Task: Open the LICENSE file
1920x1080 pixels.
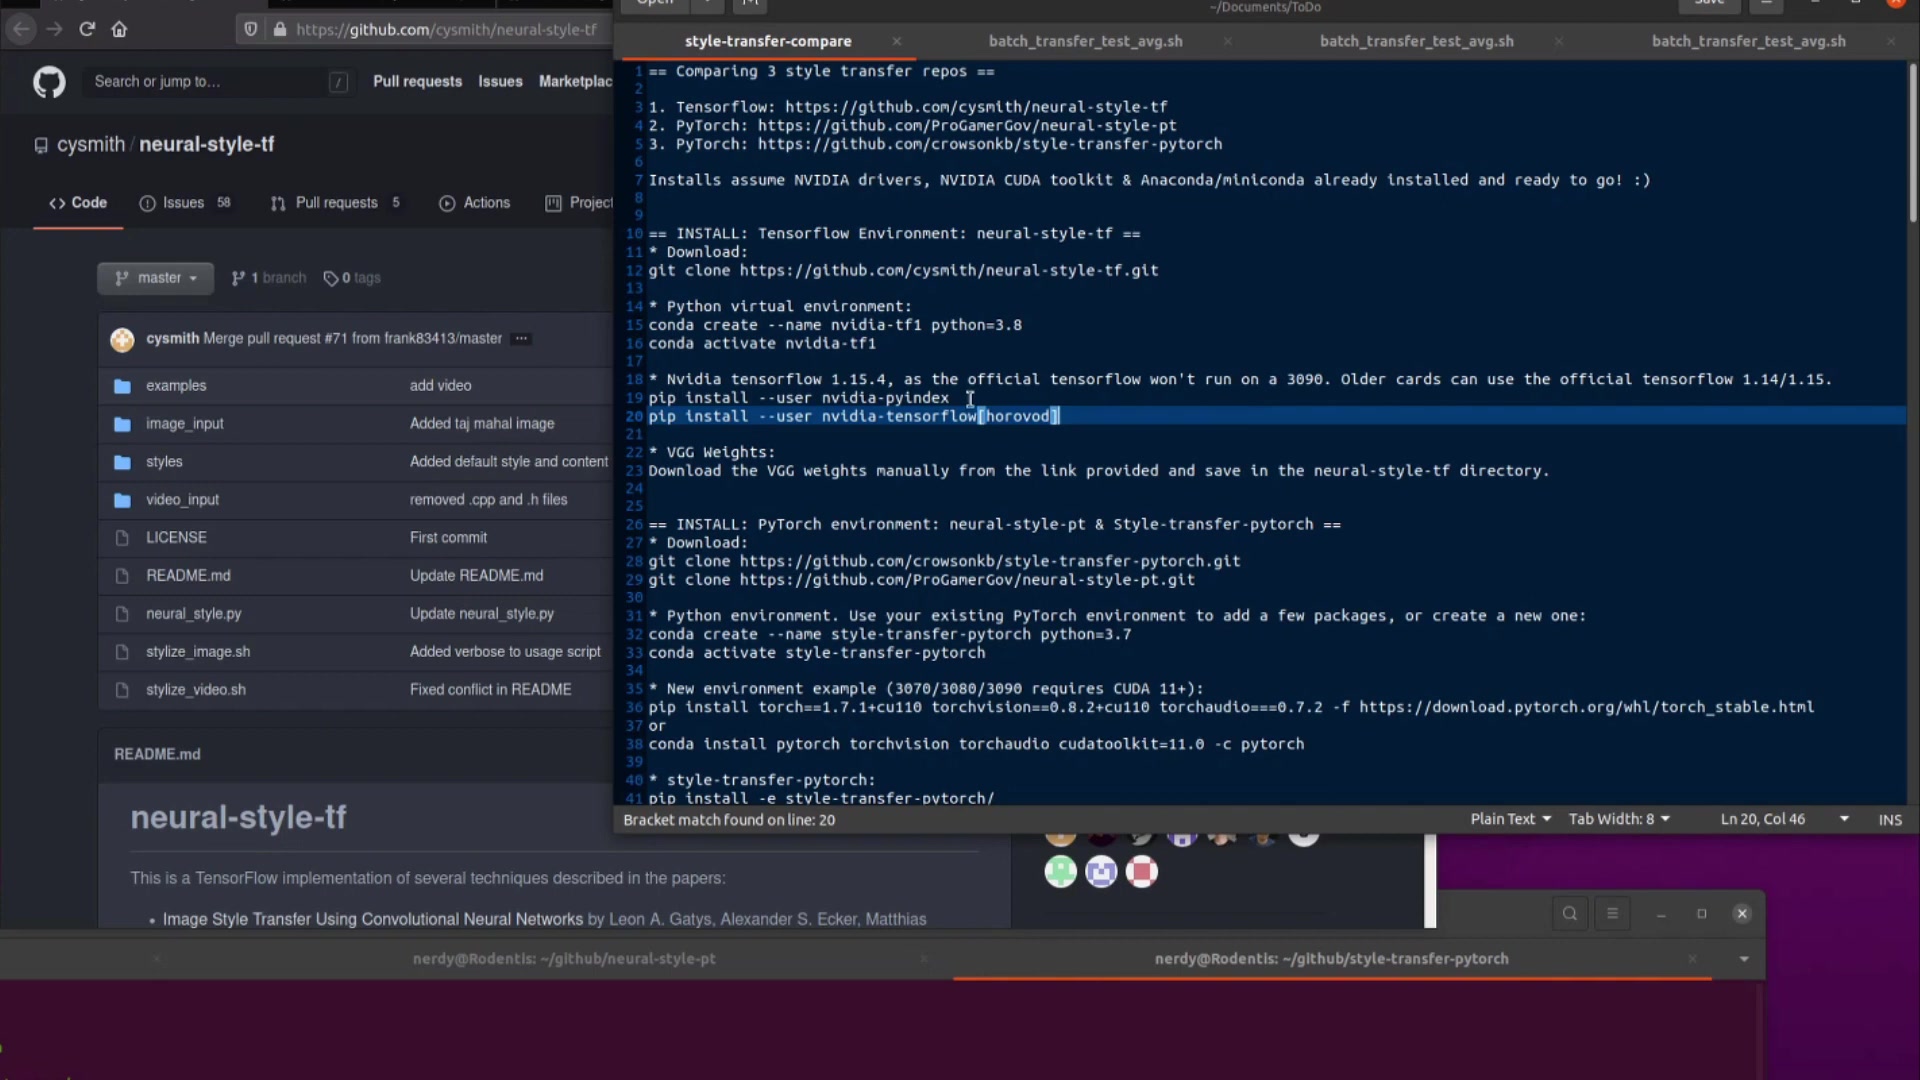Action: coord(176,538)
